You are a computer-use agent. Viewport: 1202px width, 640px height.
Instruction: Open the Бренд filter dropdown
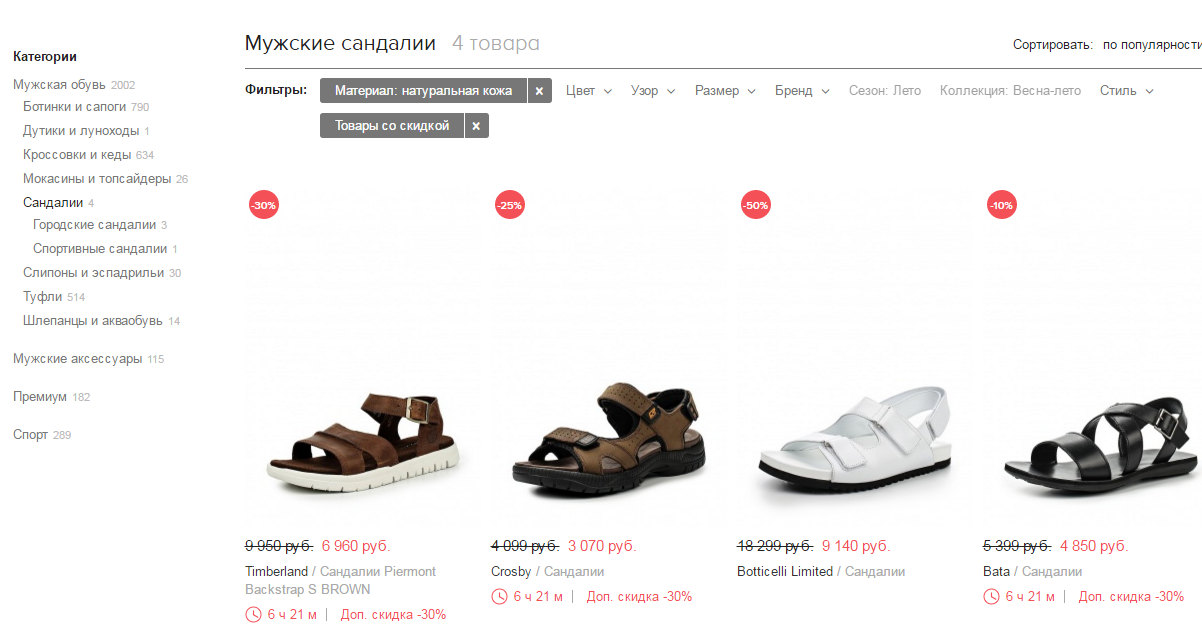(x=802, y=91)
